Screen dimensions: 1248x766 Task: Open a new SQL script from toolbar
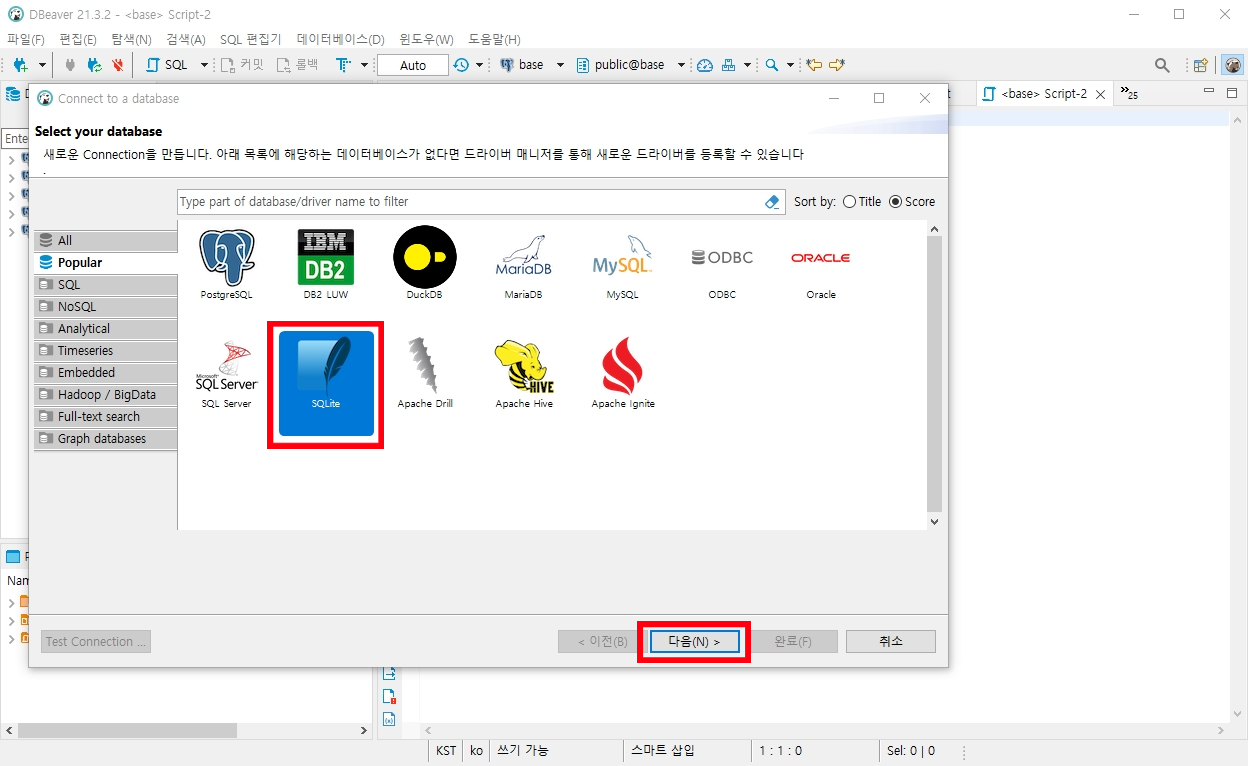(x=167, y=65)
